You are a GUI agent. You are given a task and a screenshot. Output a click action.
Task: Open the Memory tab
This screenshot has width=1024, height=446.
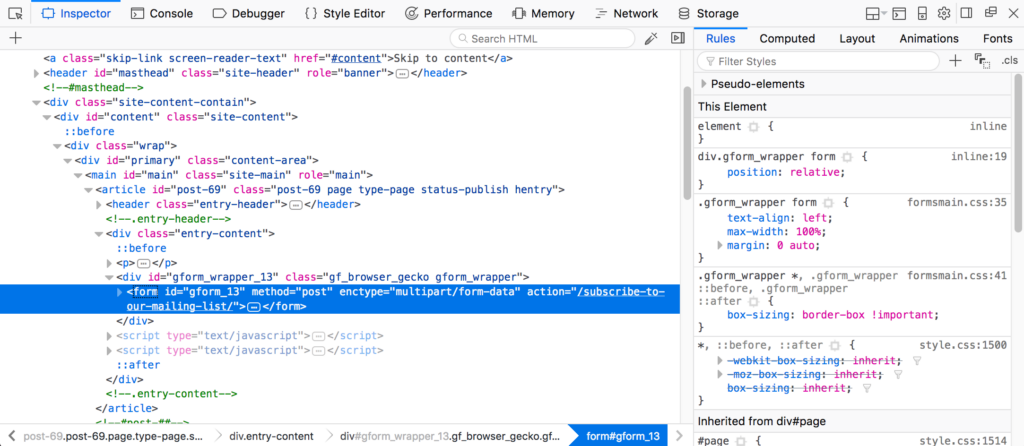tap(543, 13)
